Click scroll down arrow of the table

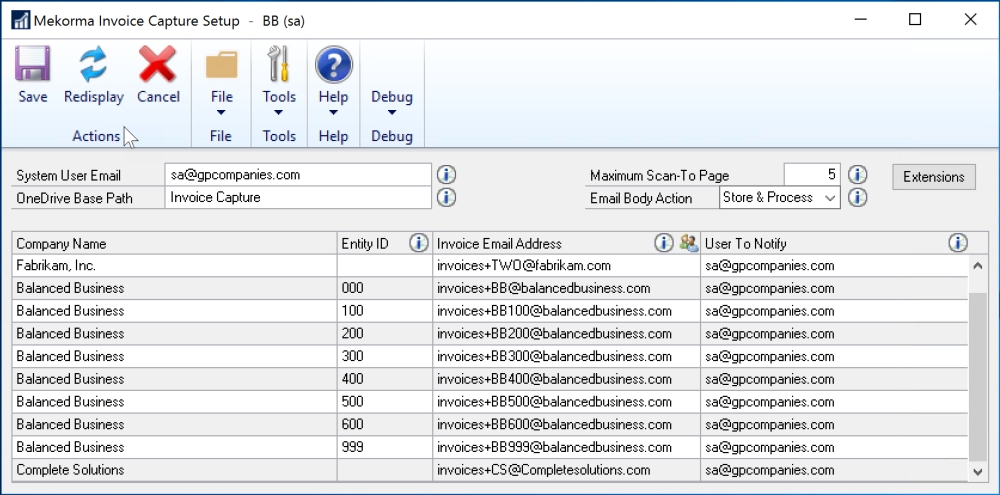(978, 471)
